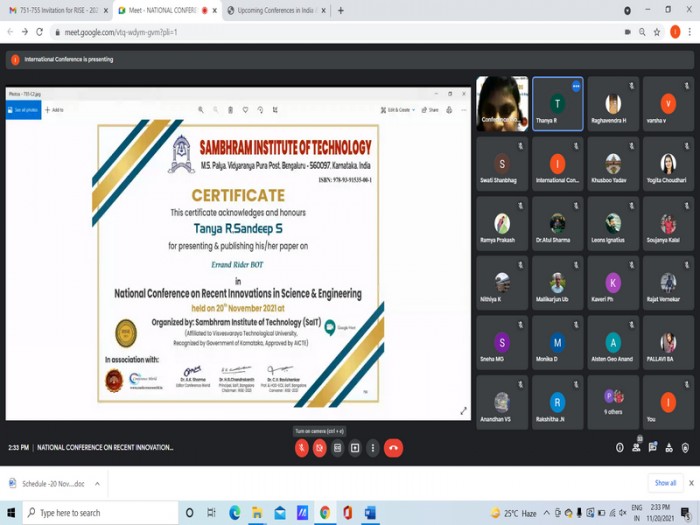Toggle the camera on button
This screenshot has width=700, height=525.
[320, 448]
